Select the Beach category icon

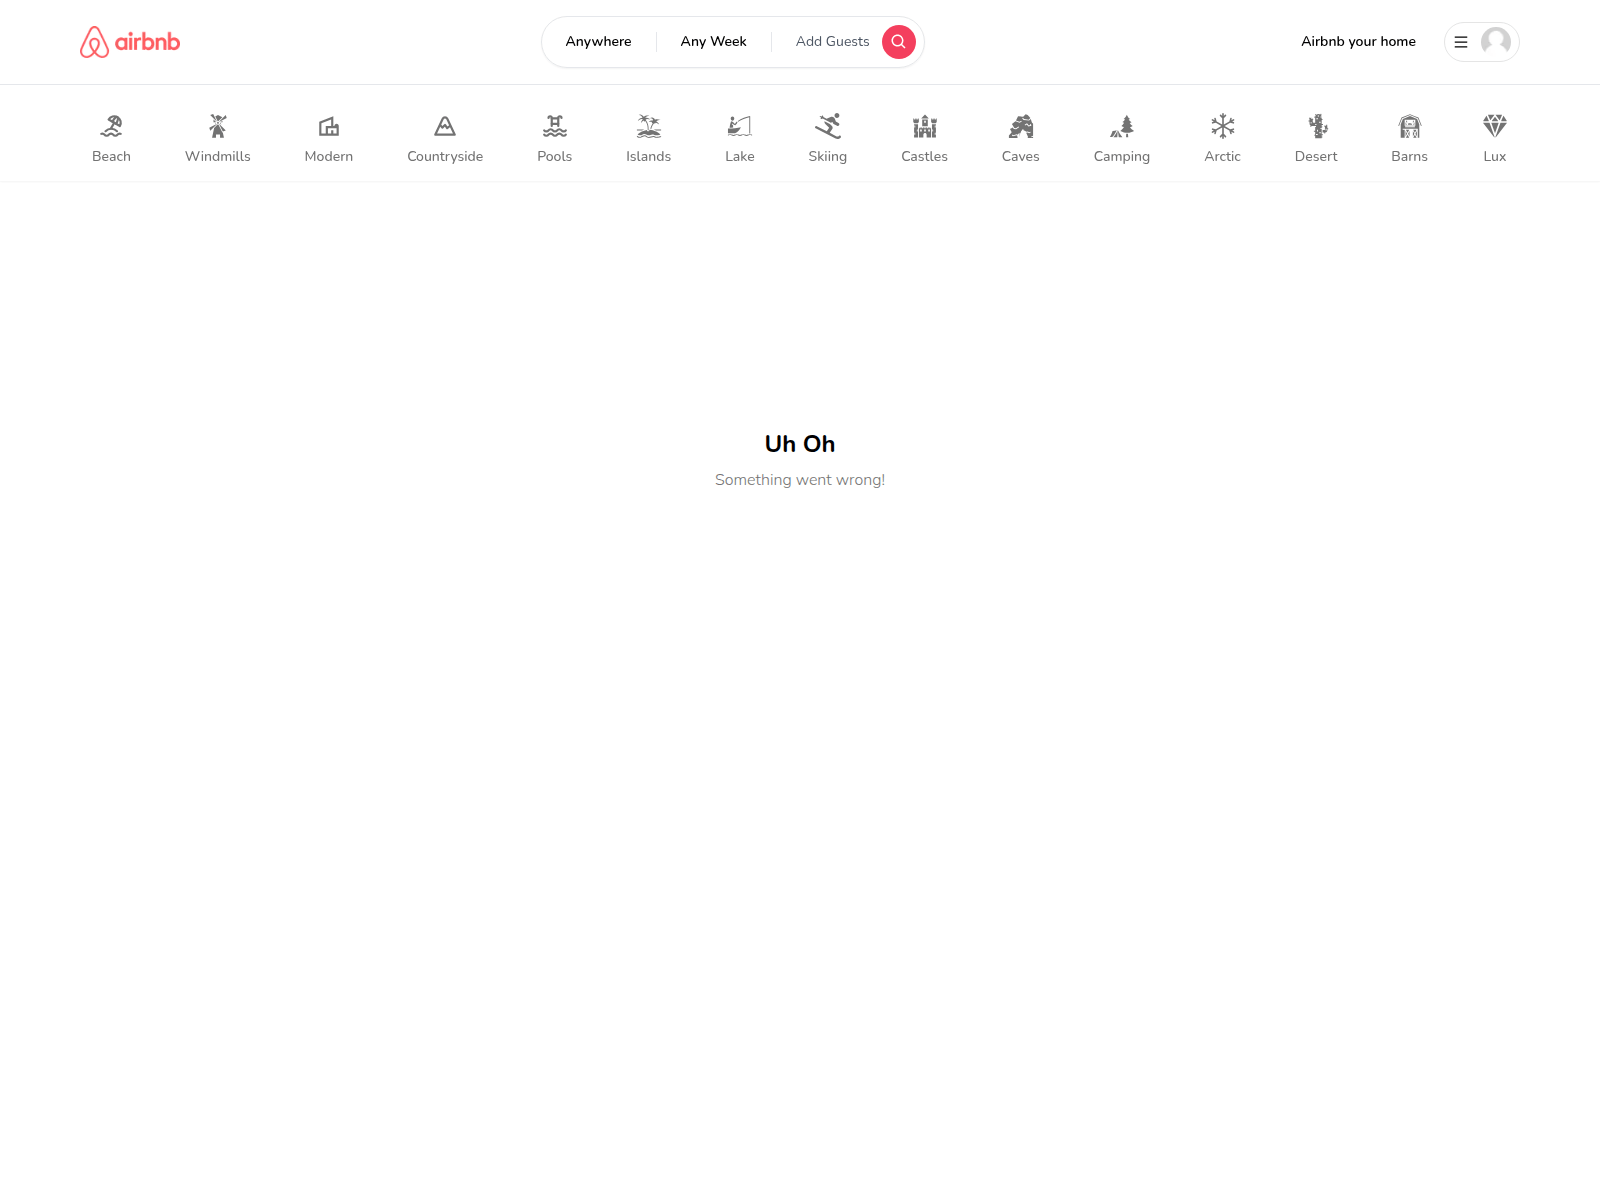pyautogui.click(x=111, y=126)
